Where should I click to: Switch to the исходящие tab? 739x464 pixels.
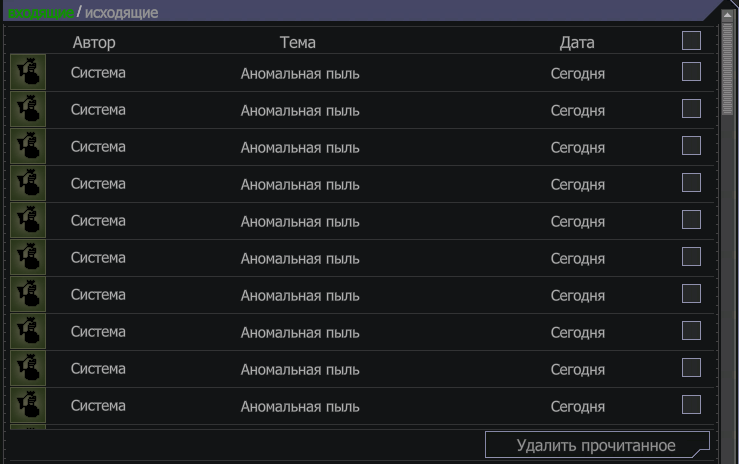[x=121, y=13]
